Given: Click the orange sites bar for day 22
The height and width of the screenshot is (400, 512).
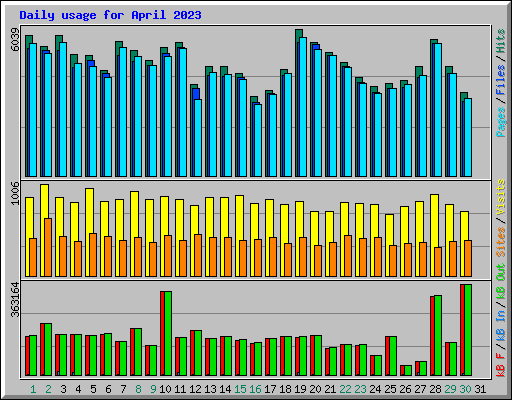Looking at the screenshot, I should point(348,256).
